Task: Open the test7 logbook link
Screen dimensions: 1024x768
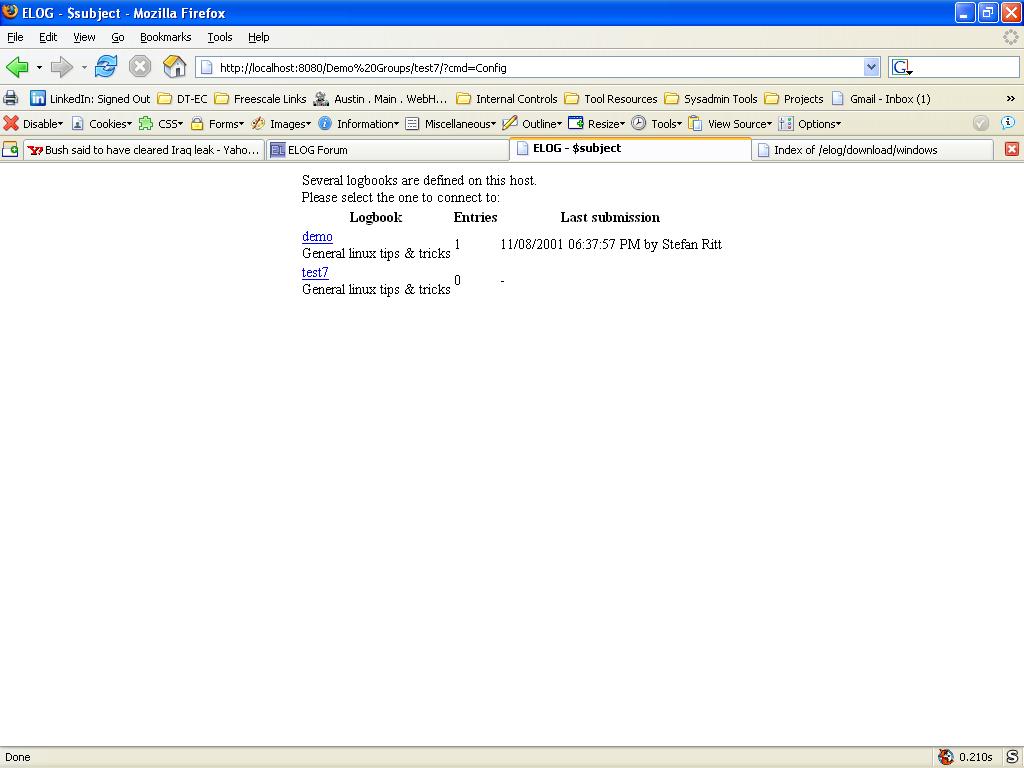Action: tap(315, 272)
